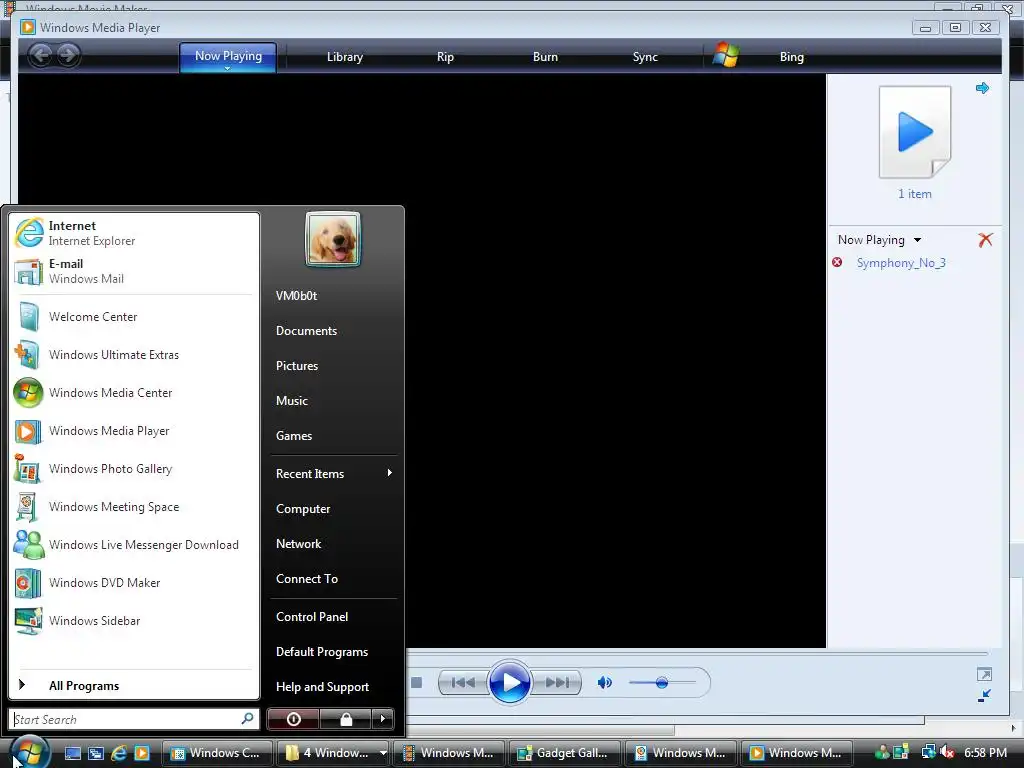Click the Media Player volume slider

tap(662, 682)
